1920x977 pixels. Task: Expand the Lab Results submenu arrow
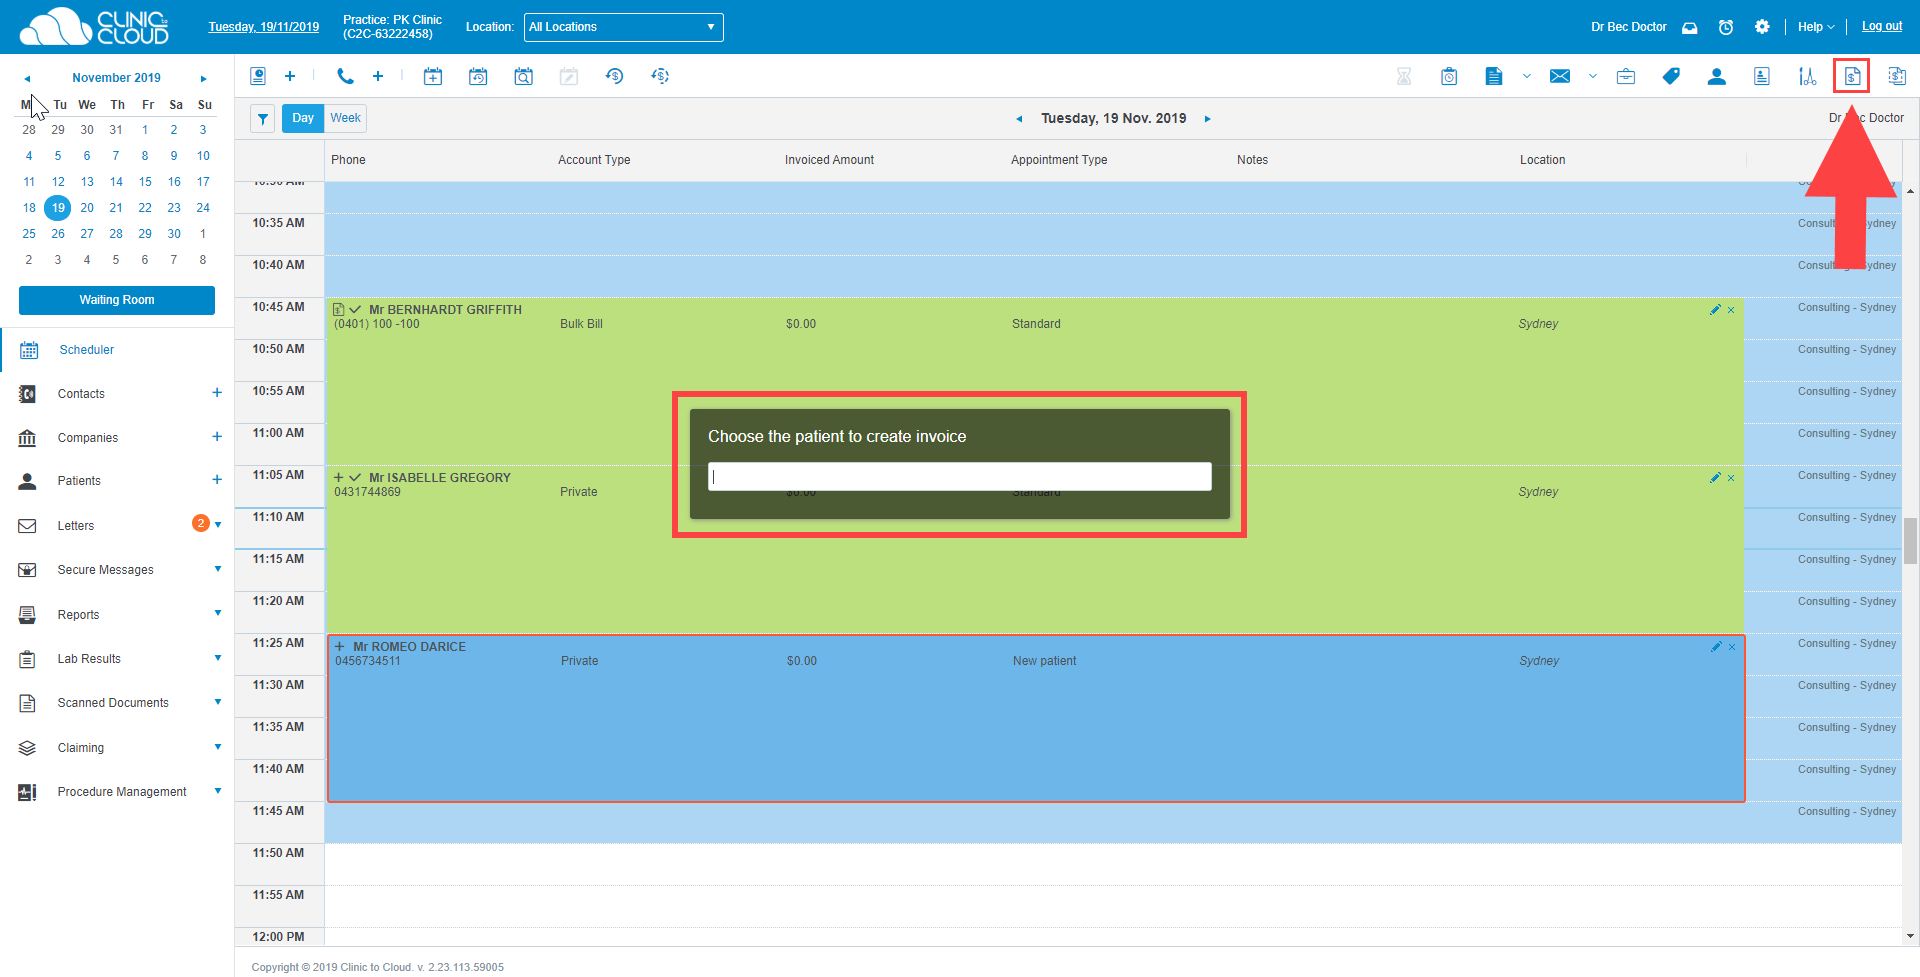point(218,658)
